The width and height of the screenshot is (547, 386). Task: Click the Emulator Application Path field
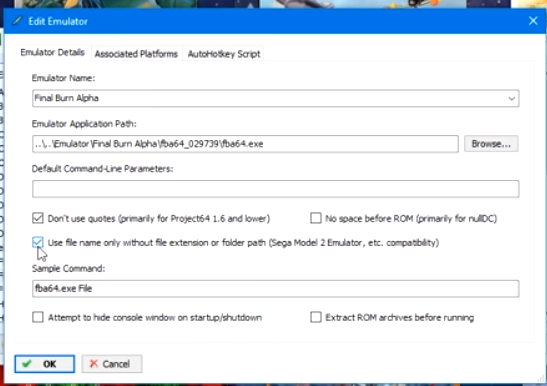245,144
